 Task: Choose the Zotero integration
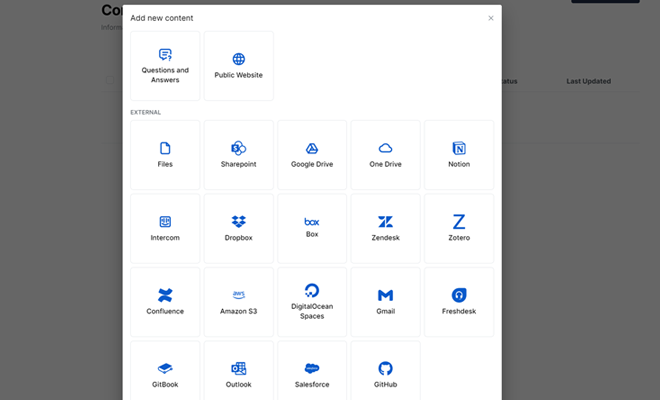459,229
